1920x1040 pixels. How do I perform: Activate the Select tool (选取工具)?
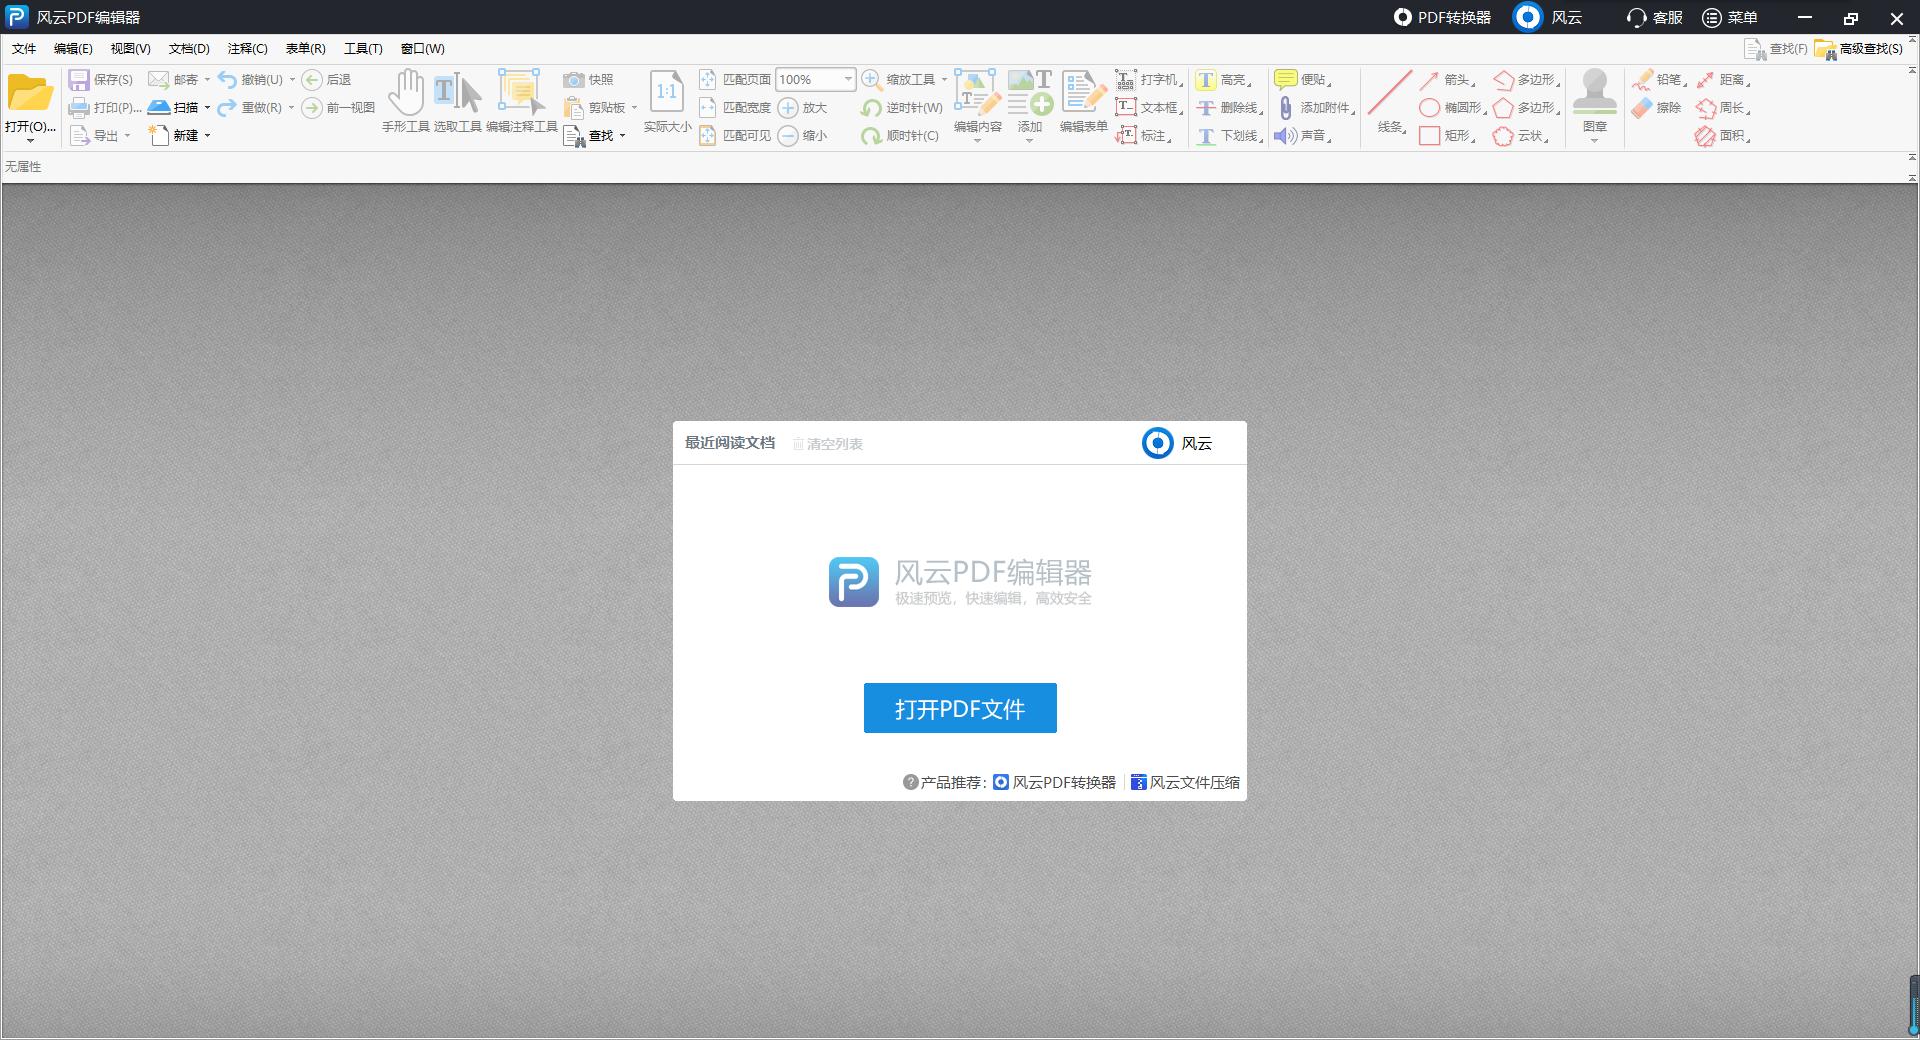coord(458,101)
